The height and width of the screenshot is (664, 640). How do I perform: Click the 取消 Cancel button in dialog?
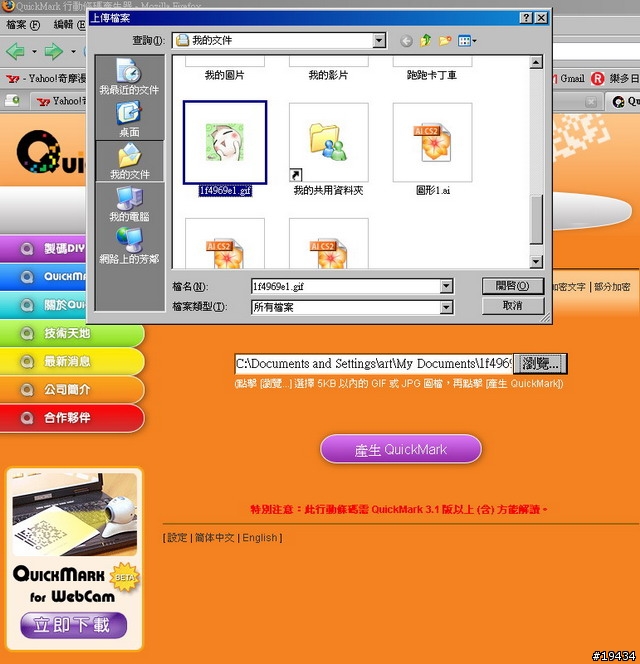pyautogui.click(x=513, y=305)
